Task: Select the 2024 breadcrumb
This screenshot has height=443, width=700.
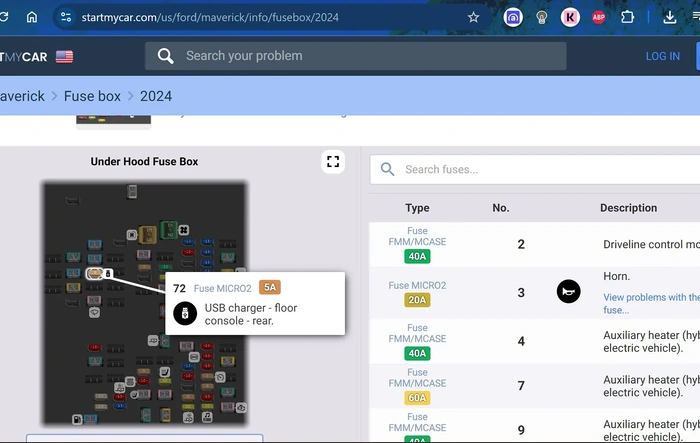Action: pyautogui.click(x=156, y=96)
